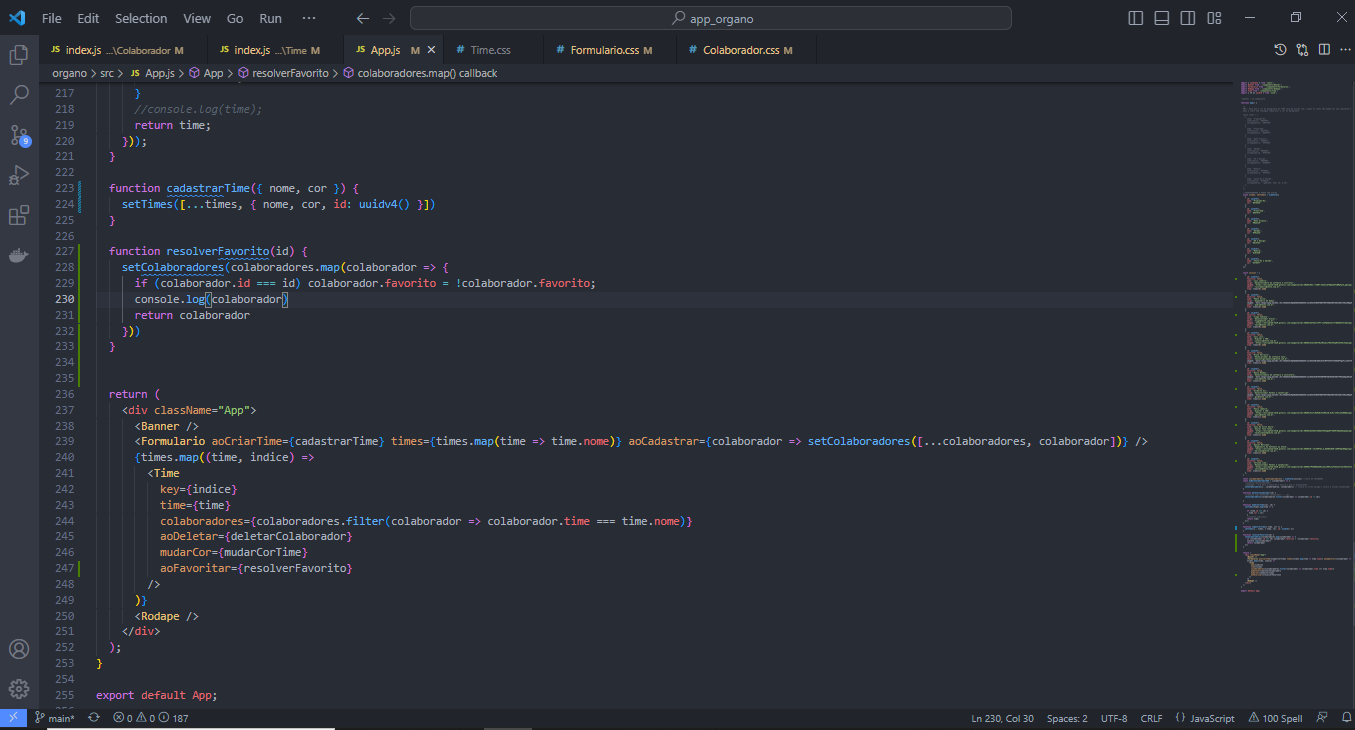Open the Explorer view in activity bar
This screenshot has width=1355, height=730.
point(19,55)
